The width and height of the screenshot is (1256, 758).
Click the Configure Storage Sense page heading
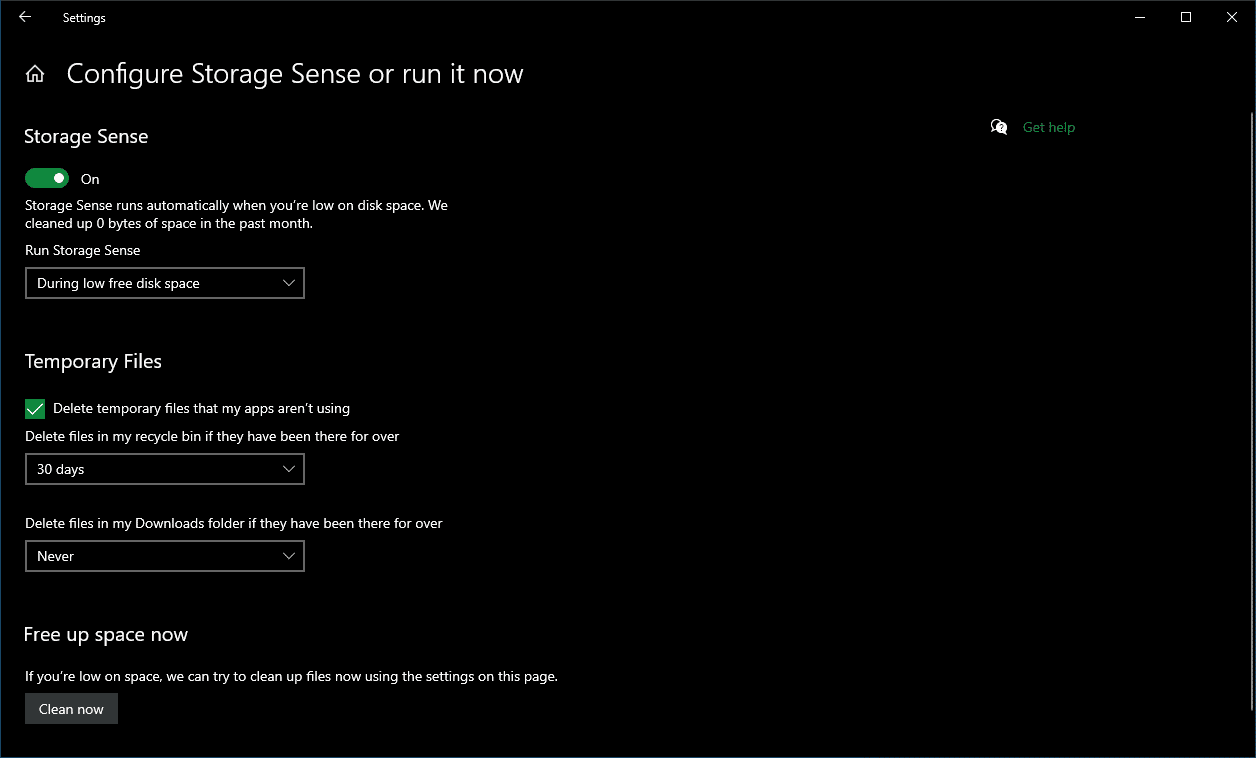[295, 73]
